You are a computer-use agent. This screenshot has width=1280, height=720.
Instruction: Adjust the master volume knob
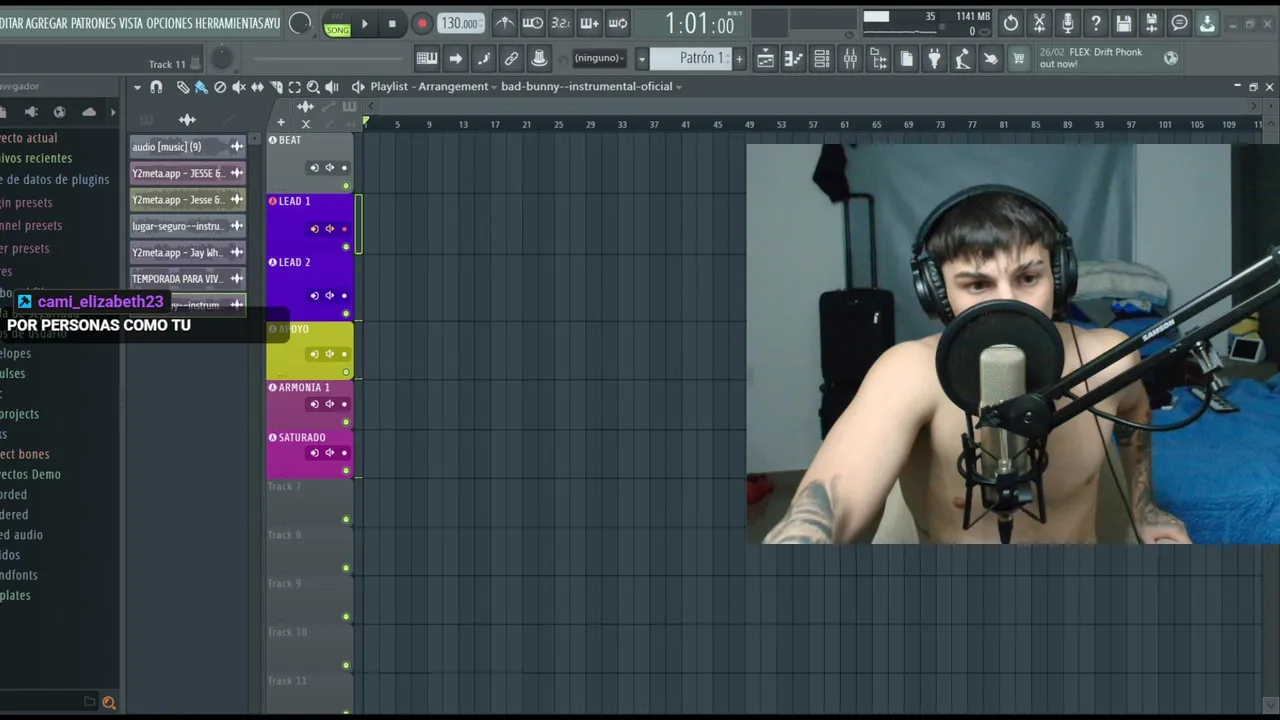[x=300, y=24]
